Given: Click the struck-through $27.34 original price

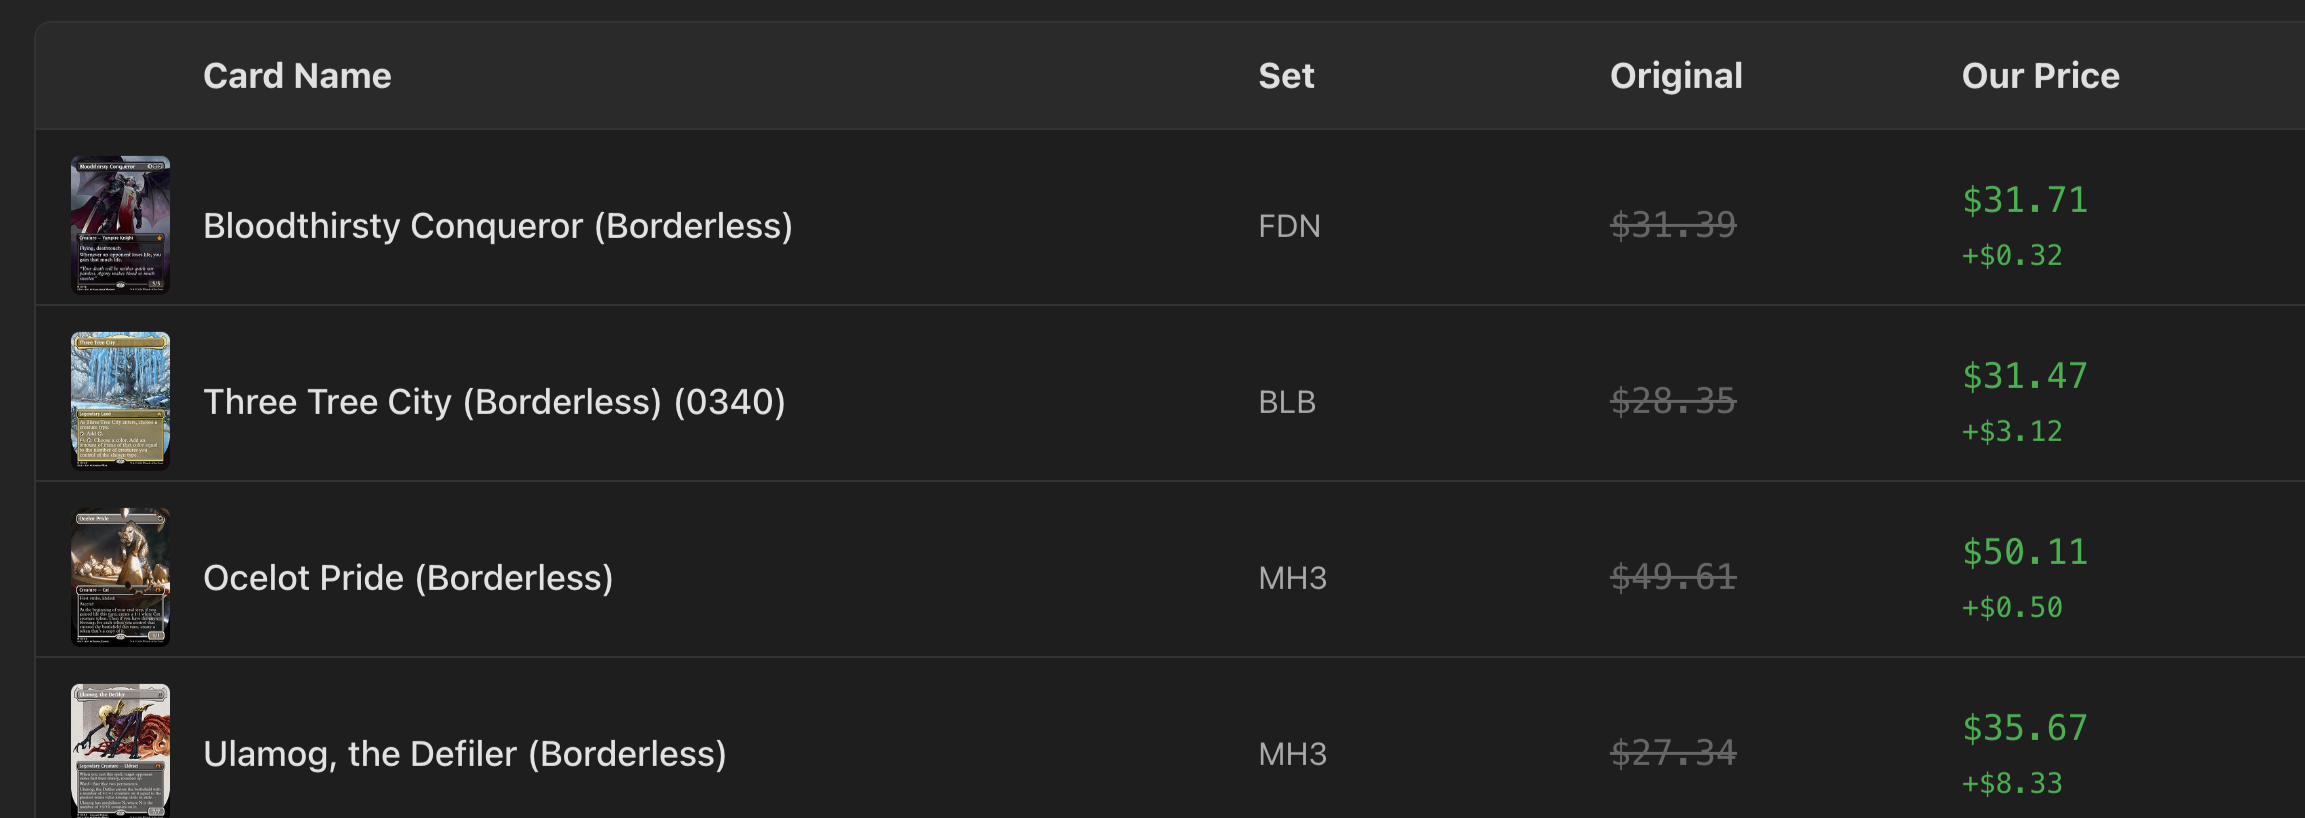Looking at the screenshot, I should [1673, 753].
